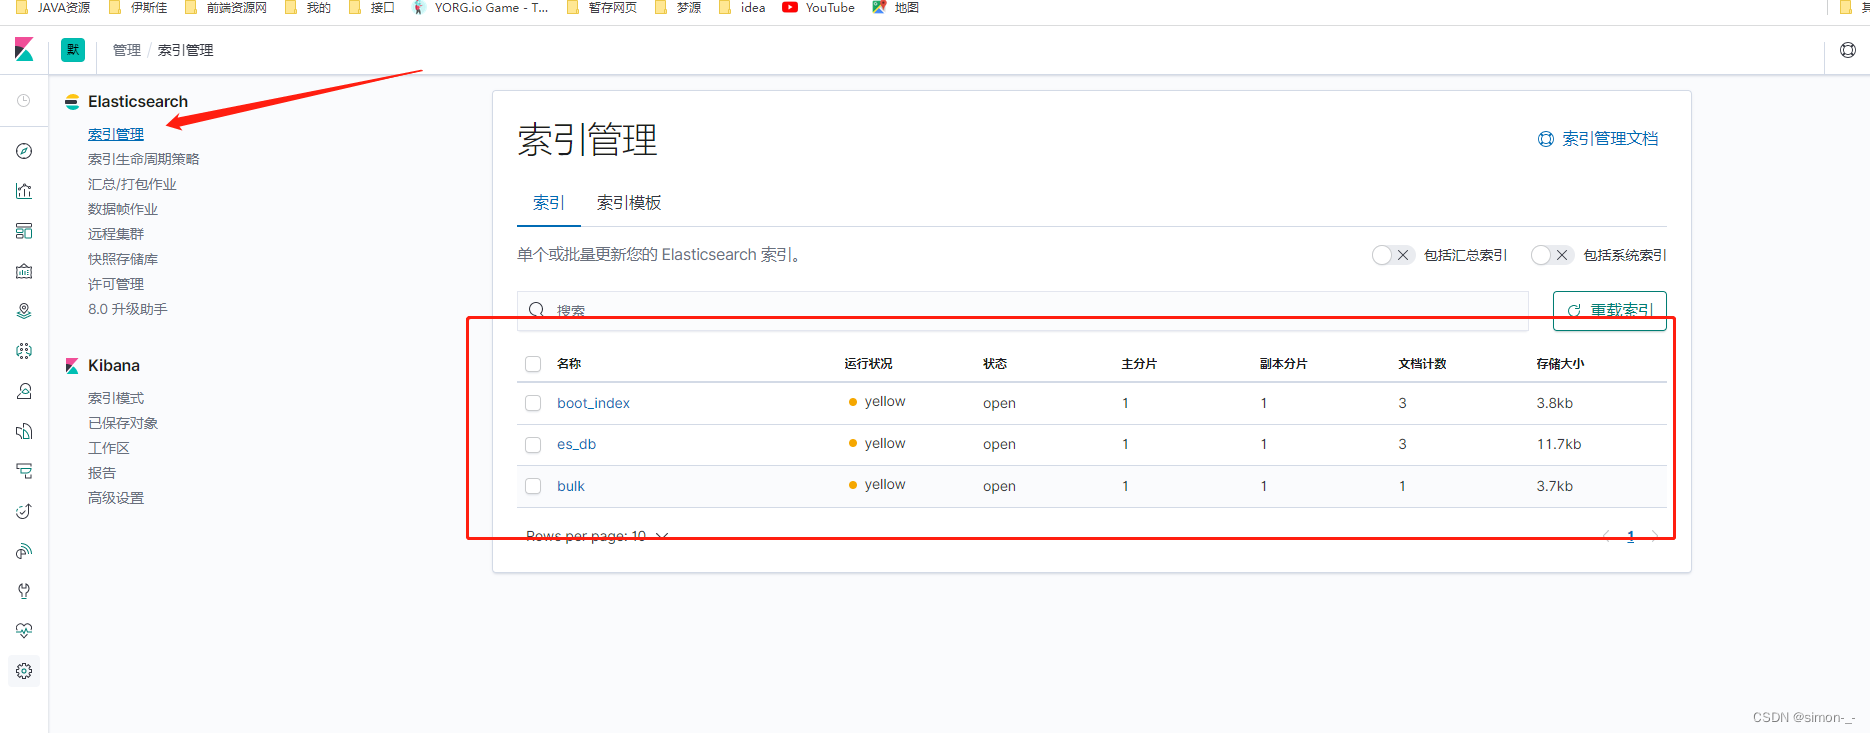Open Machine Learning from the sidebar icon
The height and width of the screenshot is (733, 1870).
(24, 351)
